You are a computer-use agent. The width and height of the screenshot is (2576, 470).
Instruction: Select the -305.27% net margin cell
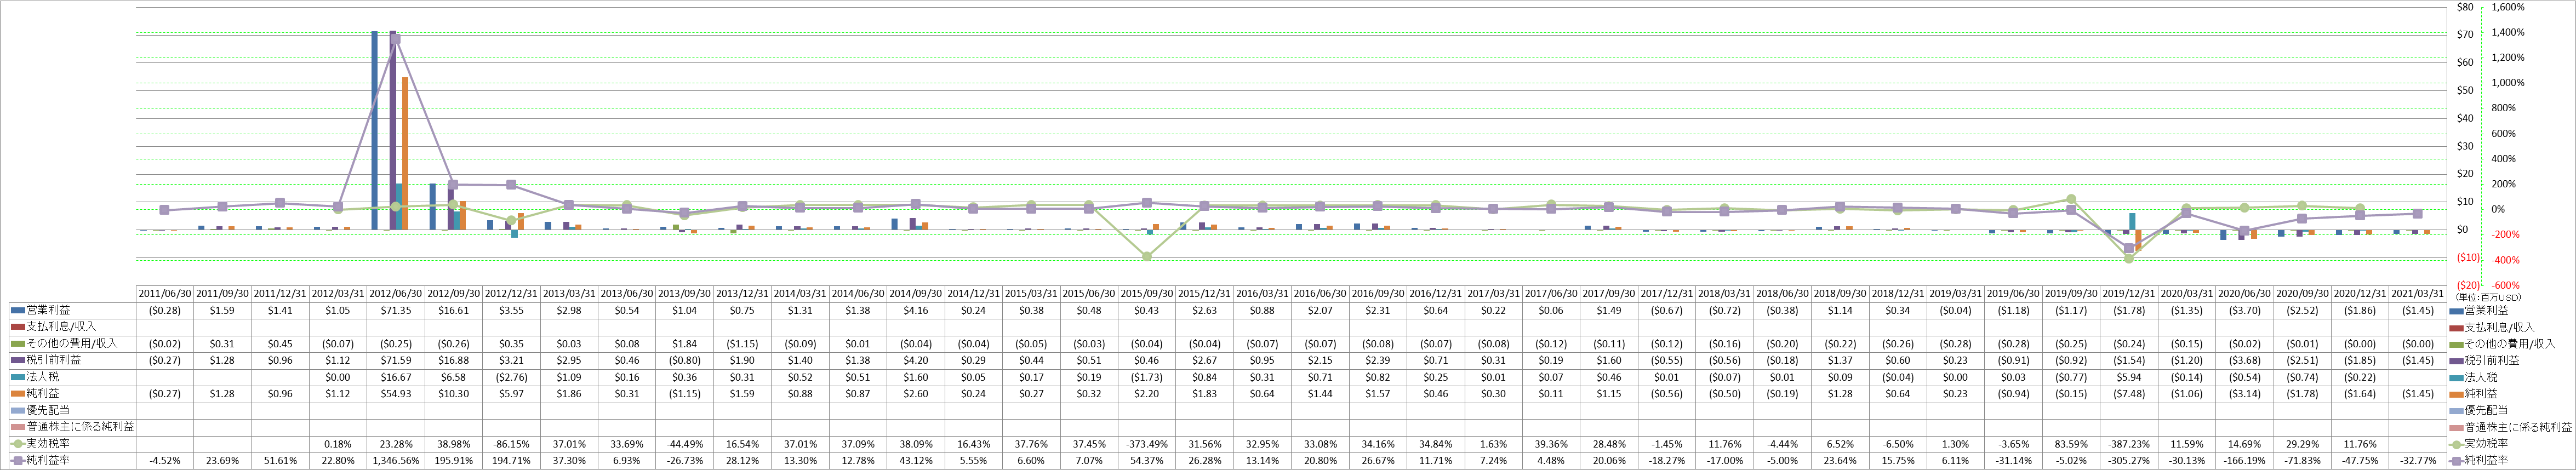coord(2128,461)
